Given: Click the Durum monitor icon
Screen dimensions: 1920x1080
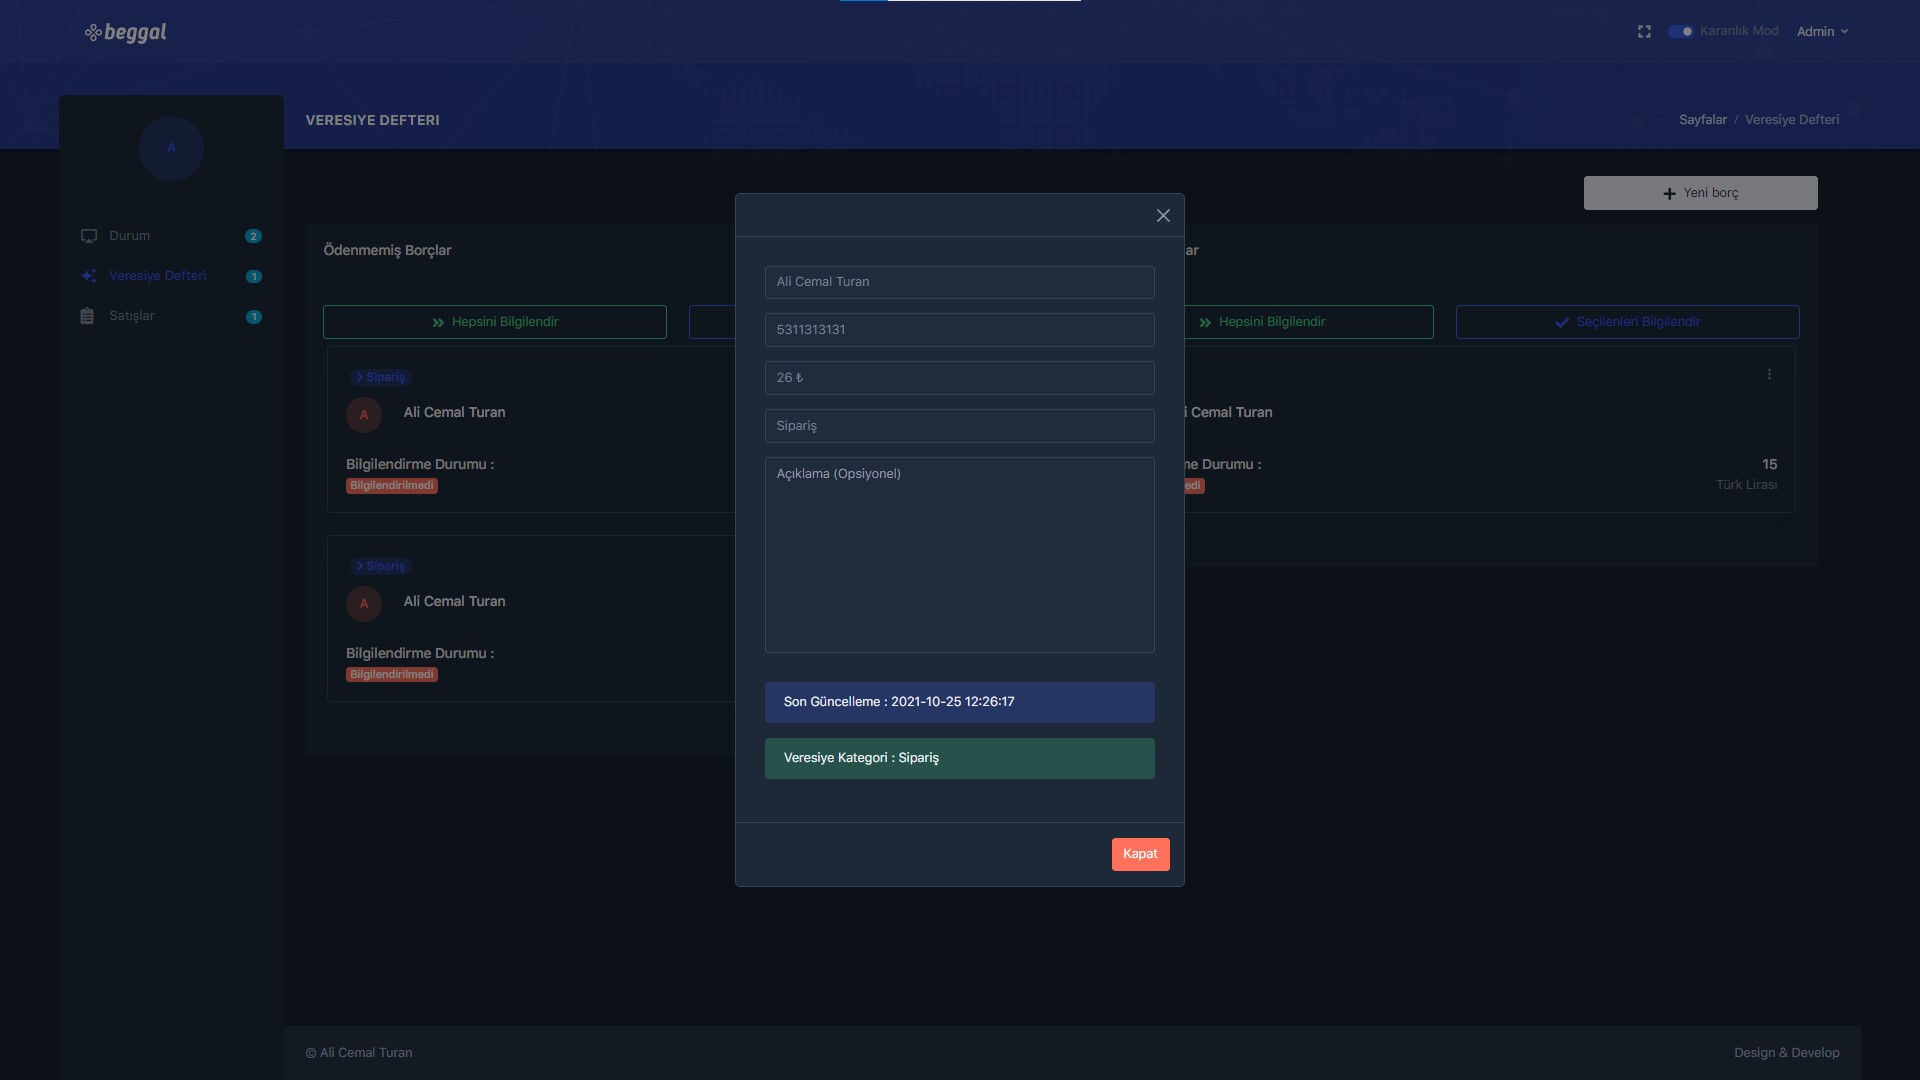Looking at the screenshot, I should [x=89, y=236].
